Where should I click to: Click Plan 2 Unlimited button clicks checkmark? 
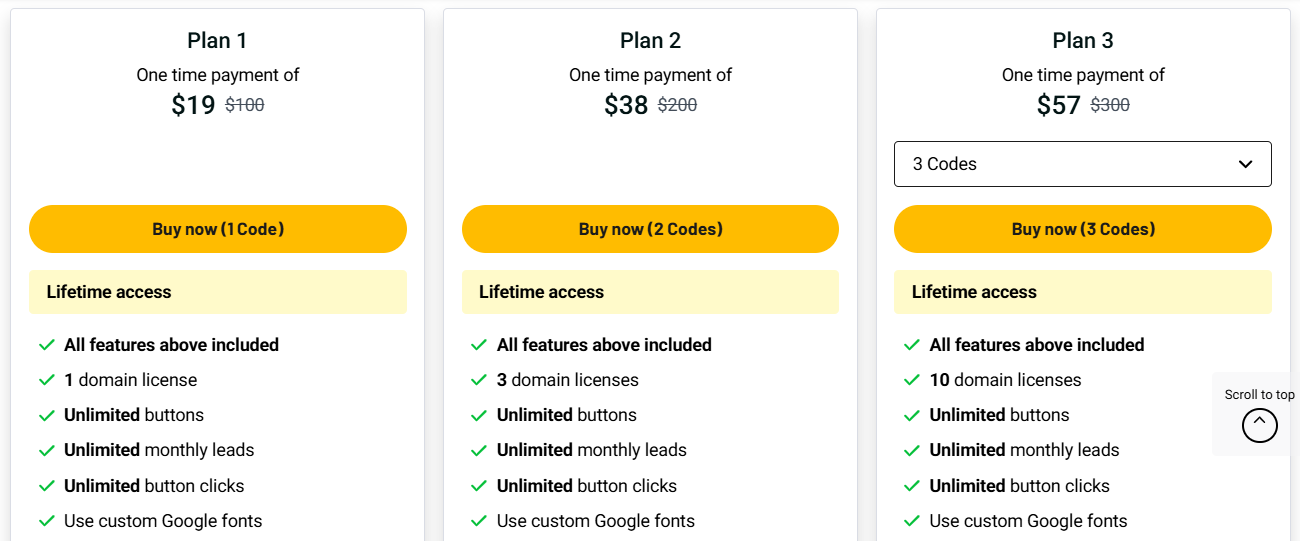pos(479,486)
